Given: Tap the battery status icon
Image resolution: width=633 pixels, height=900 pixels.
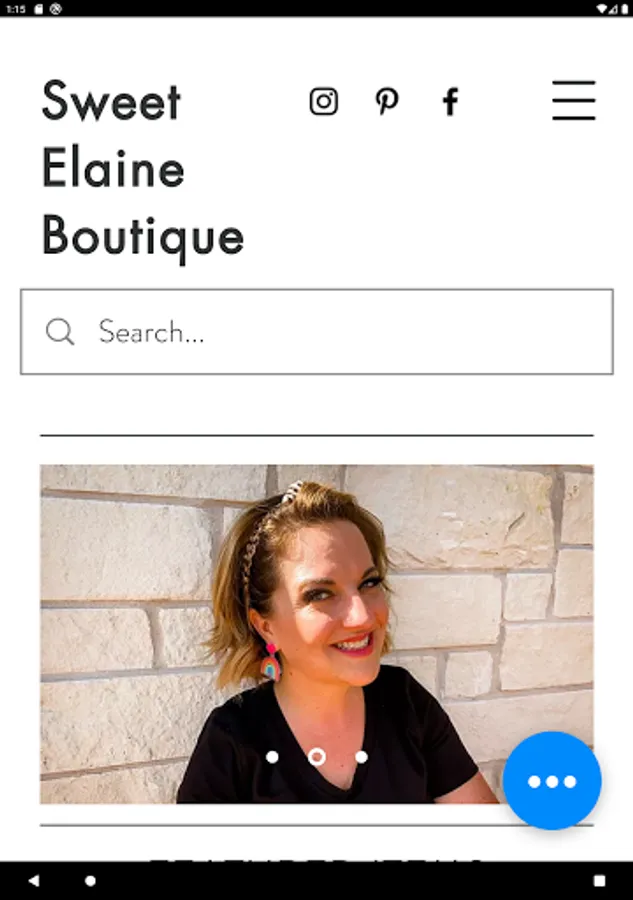Looking at the screenshot, I should (624, 9).
